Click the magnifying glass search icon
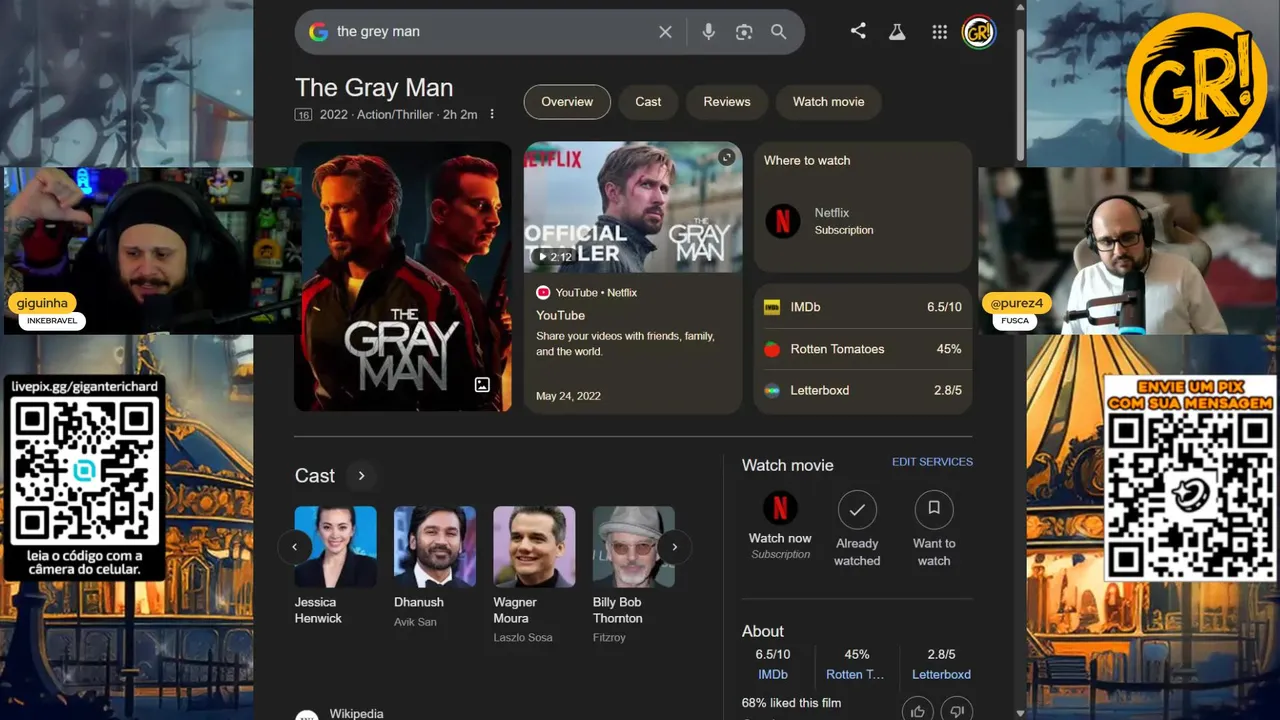Image resolution: width=1280 pixels, height=720 pixels. [778, 32]
